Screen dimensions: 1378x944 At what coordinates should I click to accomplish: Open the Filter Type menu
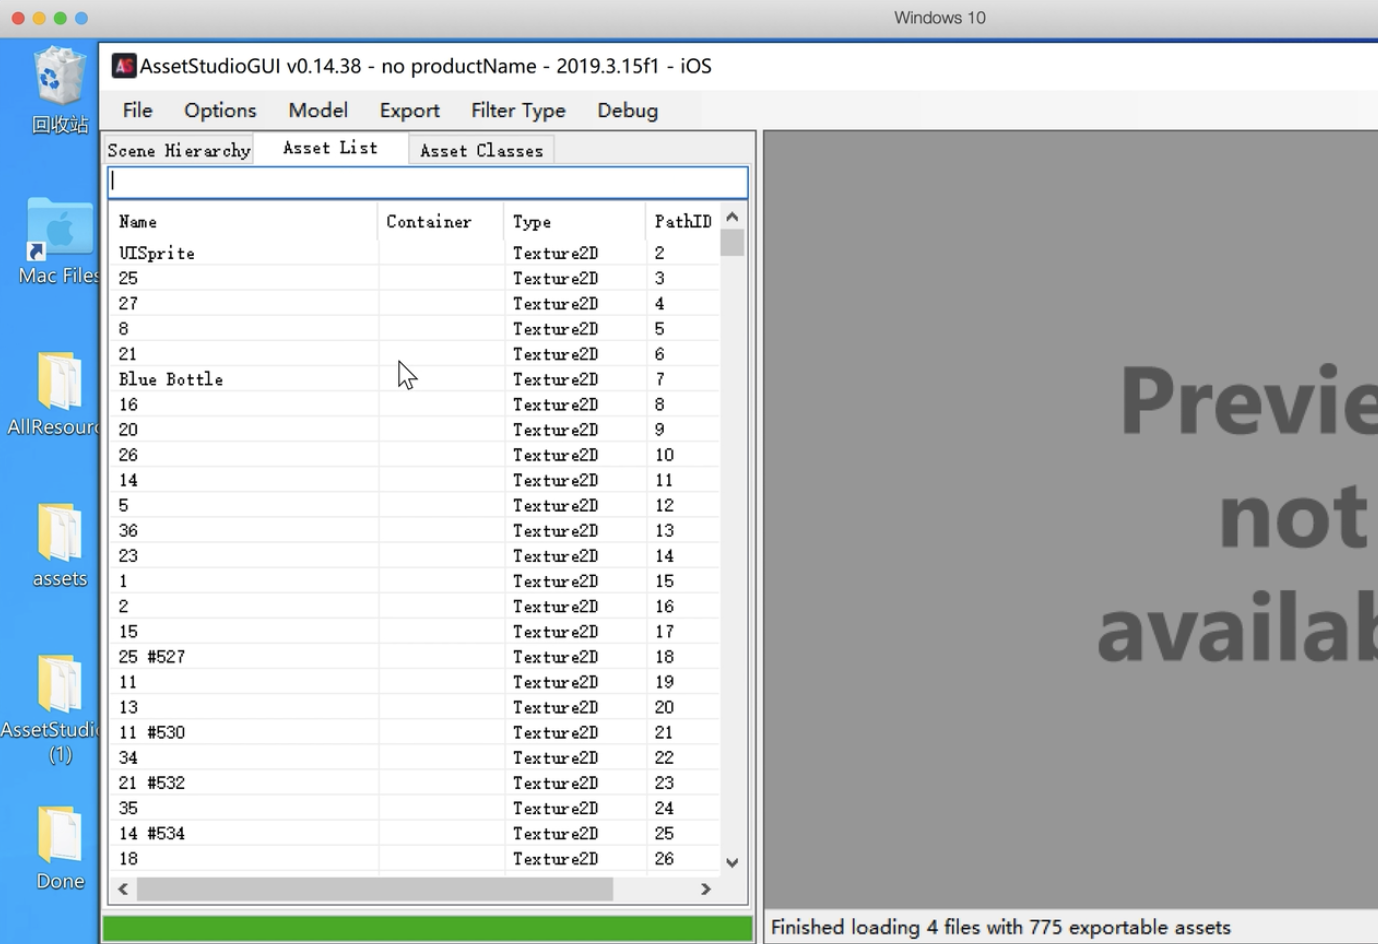pos(518,110)
